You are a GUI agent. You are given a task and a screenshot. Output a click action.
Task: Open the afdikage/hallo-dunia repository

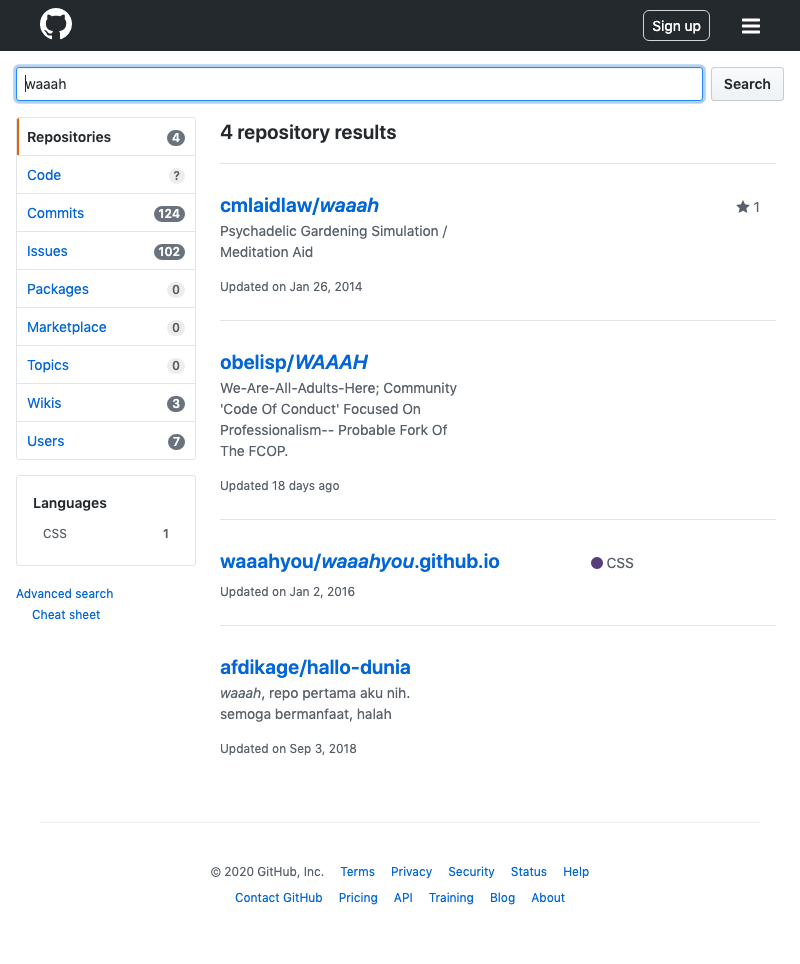coord(315,667)
